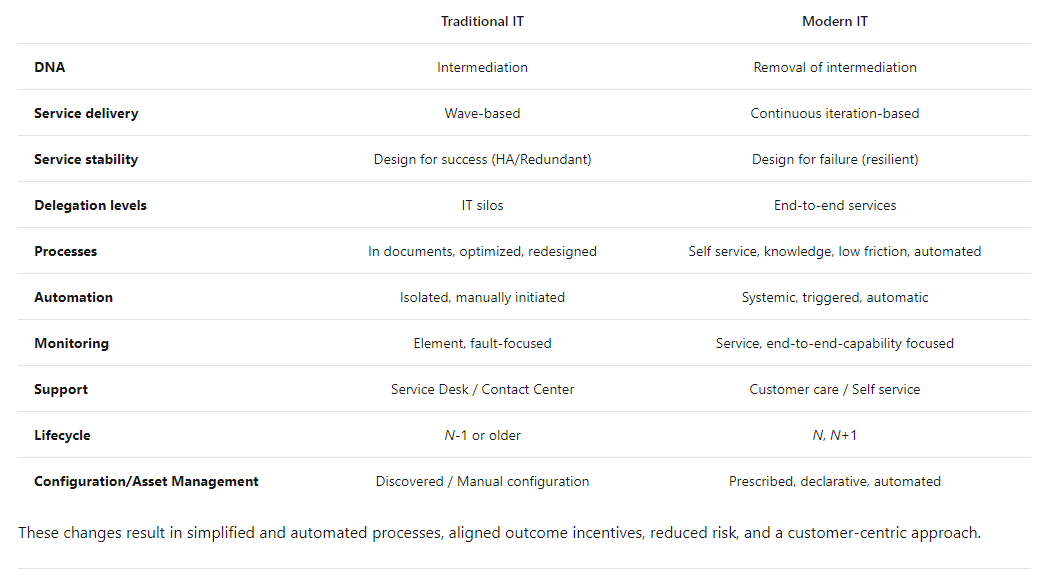Select the Wave-based cell
This screenshot has width=1037, height=580.
[482, 113]
